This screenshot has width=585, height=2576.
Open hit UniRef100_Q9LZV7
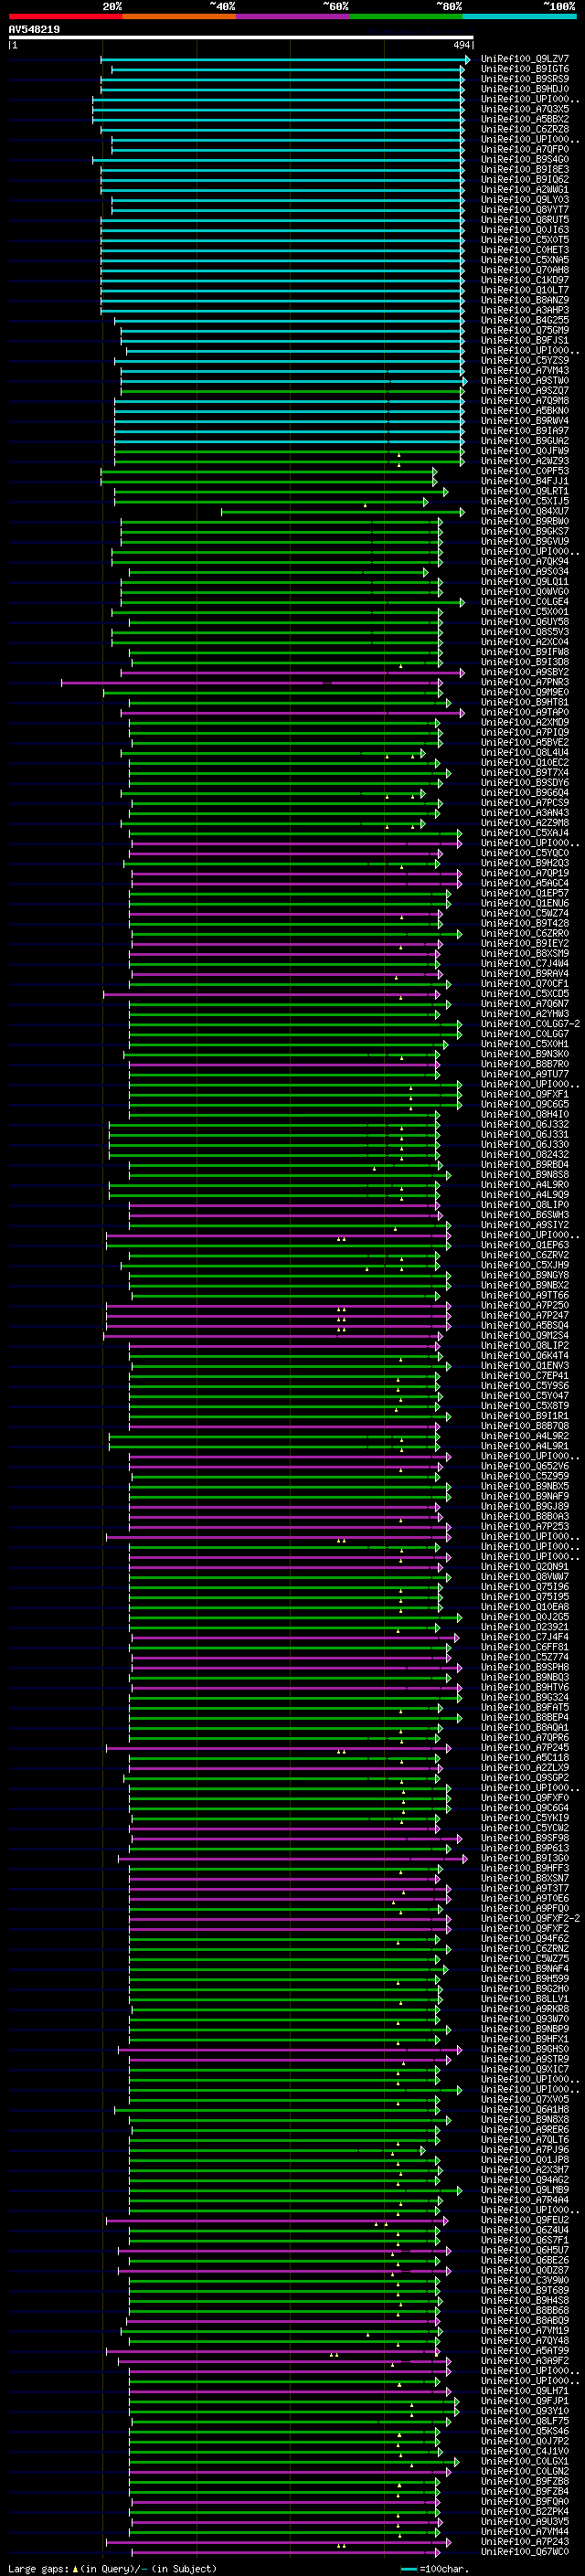pyautogui.click(x=525, y=60)
